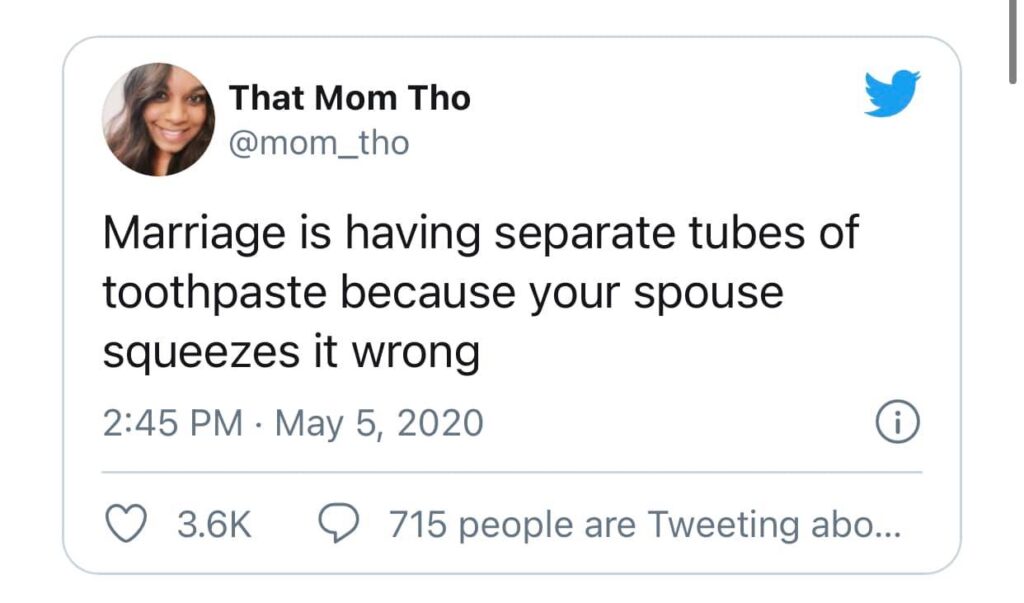Click the display name That Mom Tho
Image resolution: width=1024 pixels, height=603 pixels.
tap(349, 98)
